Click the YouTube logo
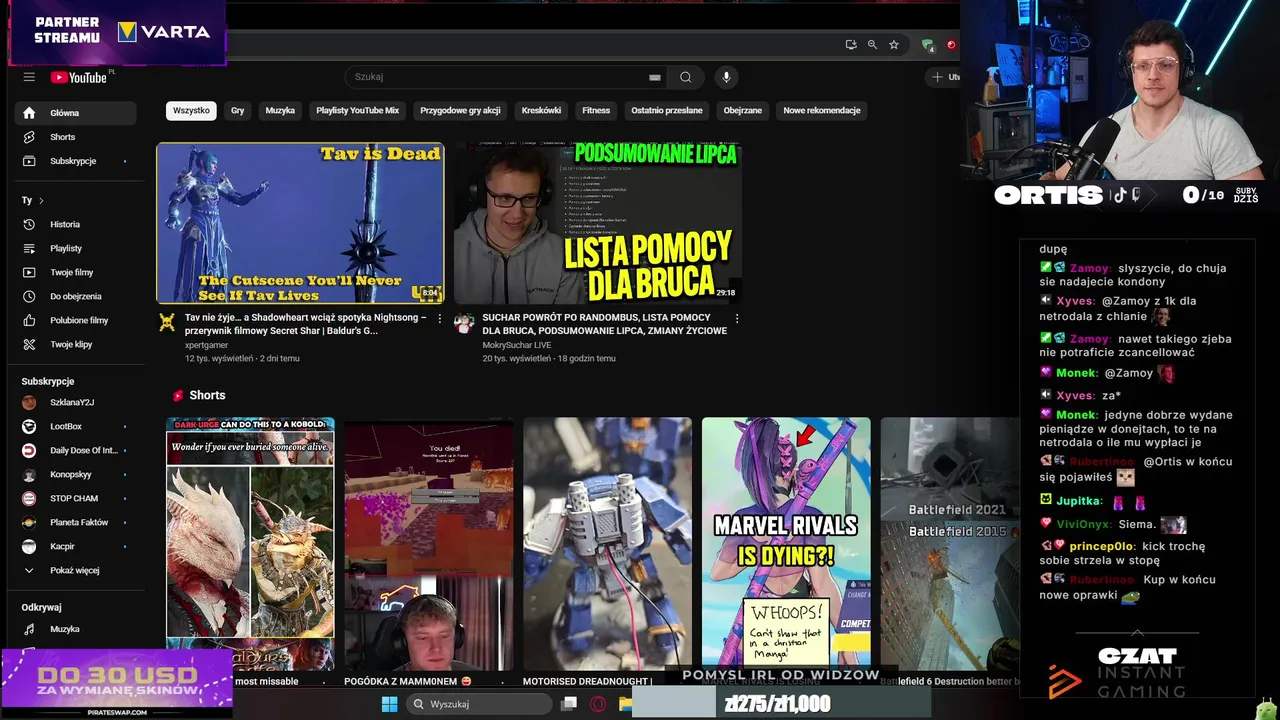The image size is (1280, 720). 79,77
